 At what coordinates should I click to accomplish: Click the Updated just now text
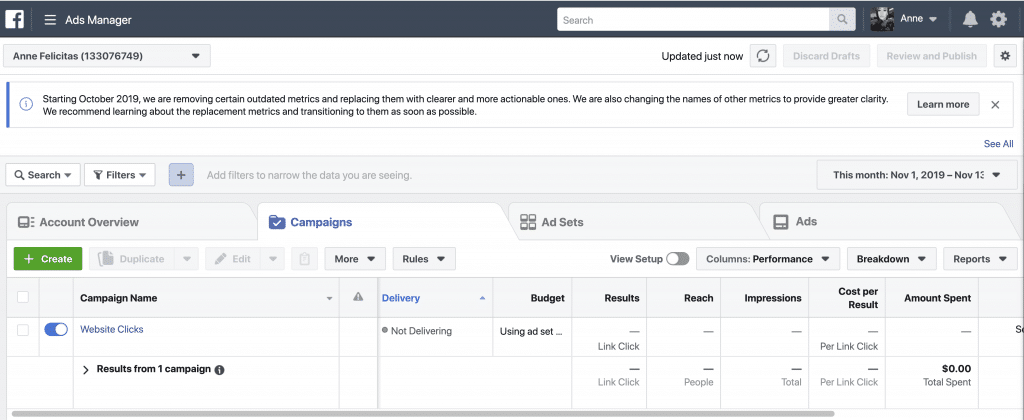pyautogui.click(x=702, y=56)
